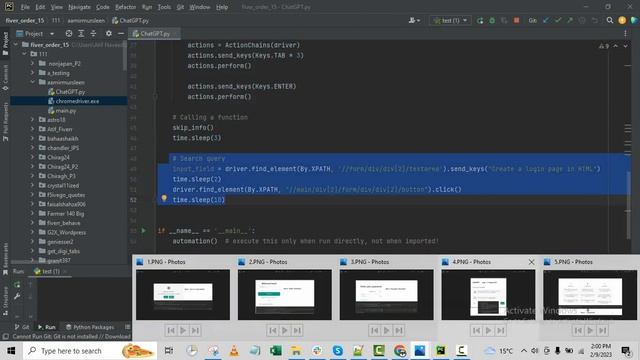Click next button under 1.PNG preview
This screenshot has width=640, height=360.
click(195, 330)
